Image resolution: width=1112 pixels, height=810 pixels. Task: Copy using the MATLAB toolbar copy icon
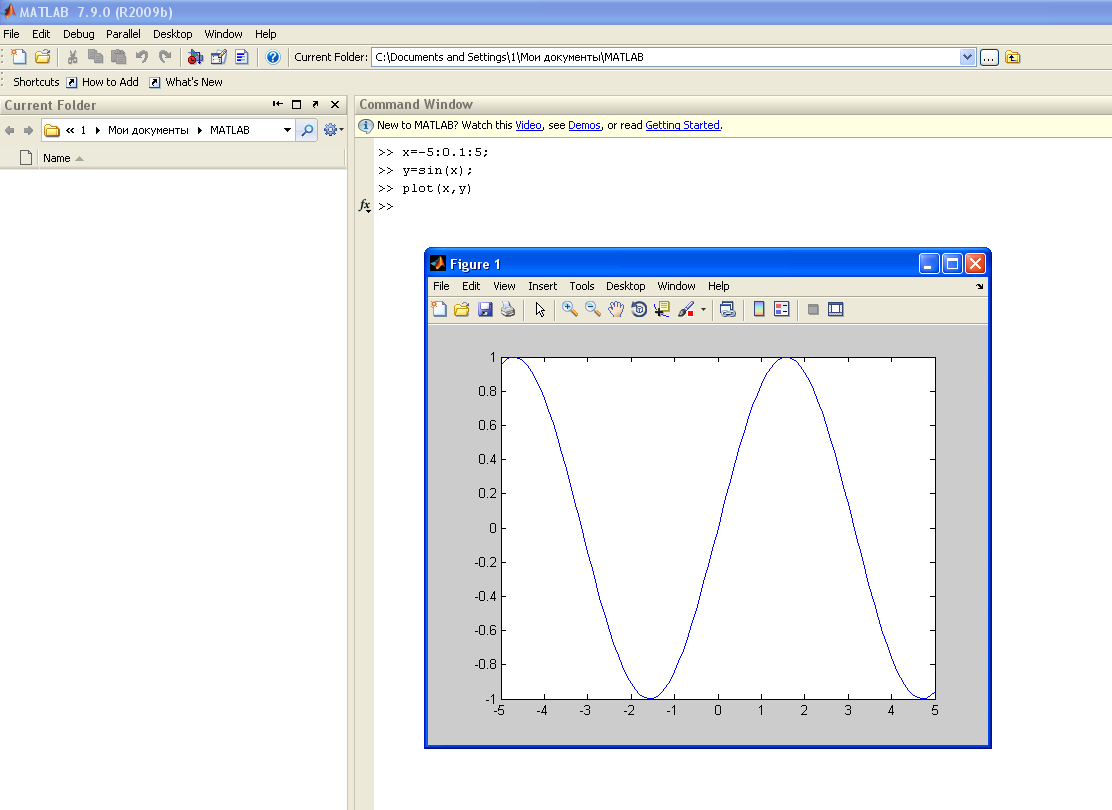(95, 57)
